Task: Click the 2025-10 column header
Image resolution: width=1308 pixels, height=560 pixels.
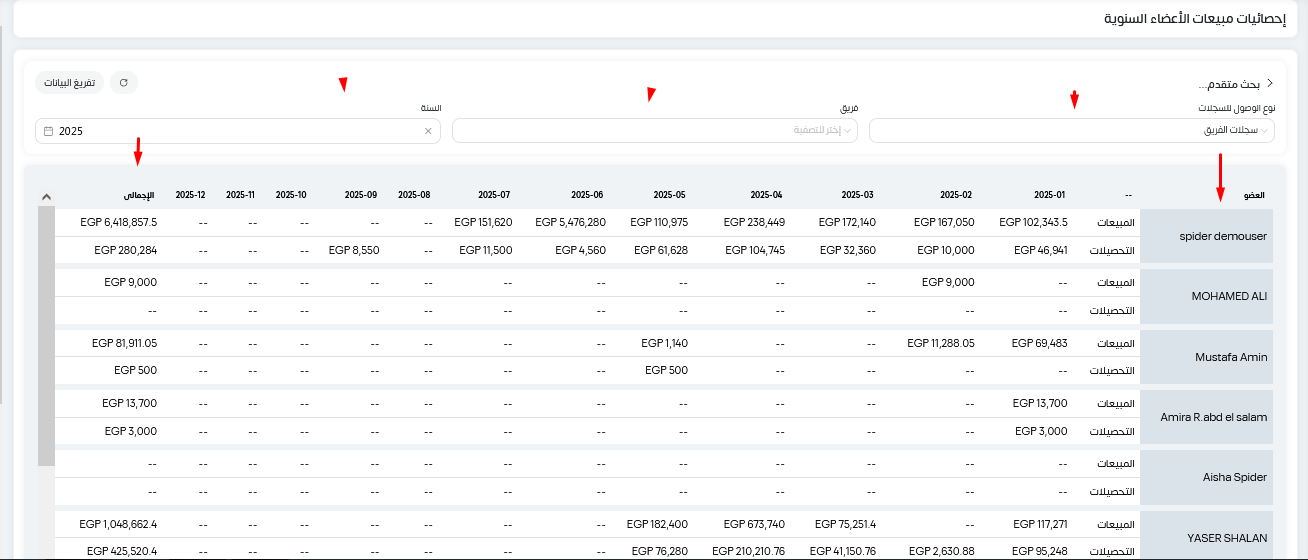Action: click(x=291, y=195)
